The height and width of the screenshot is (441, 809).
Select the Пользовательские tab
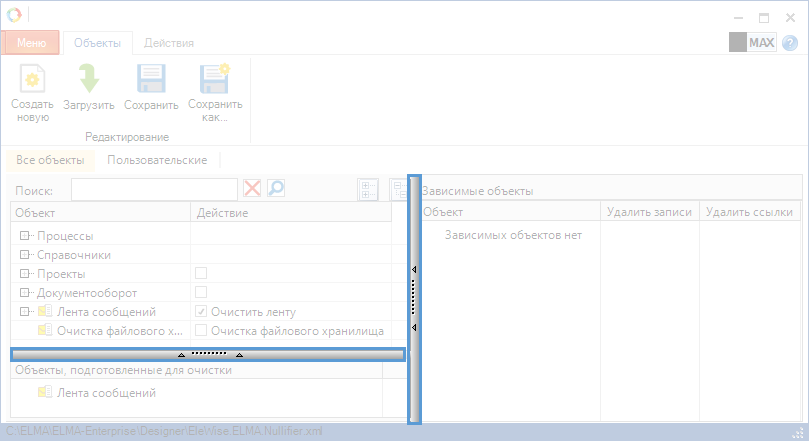[157, 160]
